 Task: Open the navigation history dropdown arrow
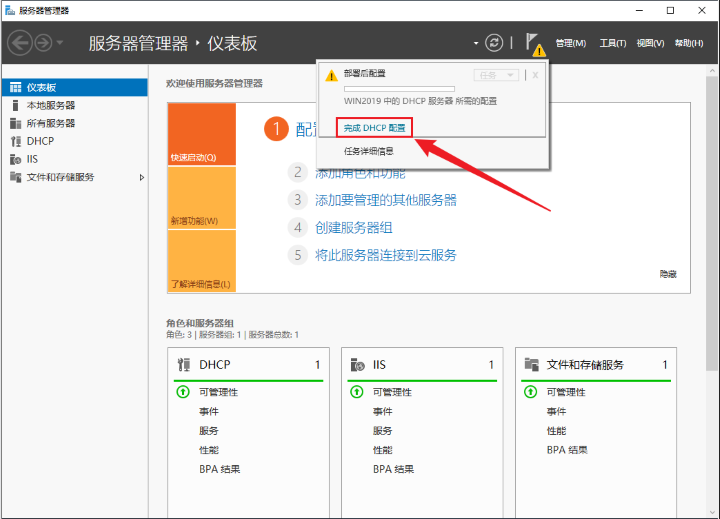point(60,43)
